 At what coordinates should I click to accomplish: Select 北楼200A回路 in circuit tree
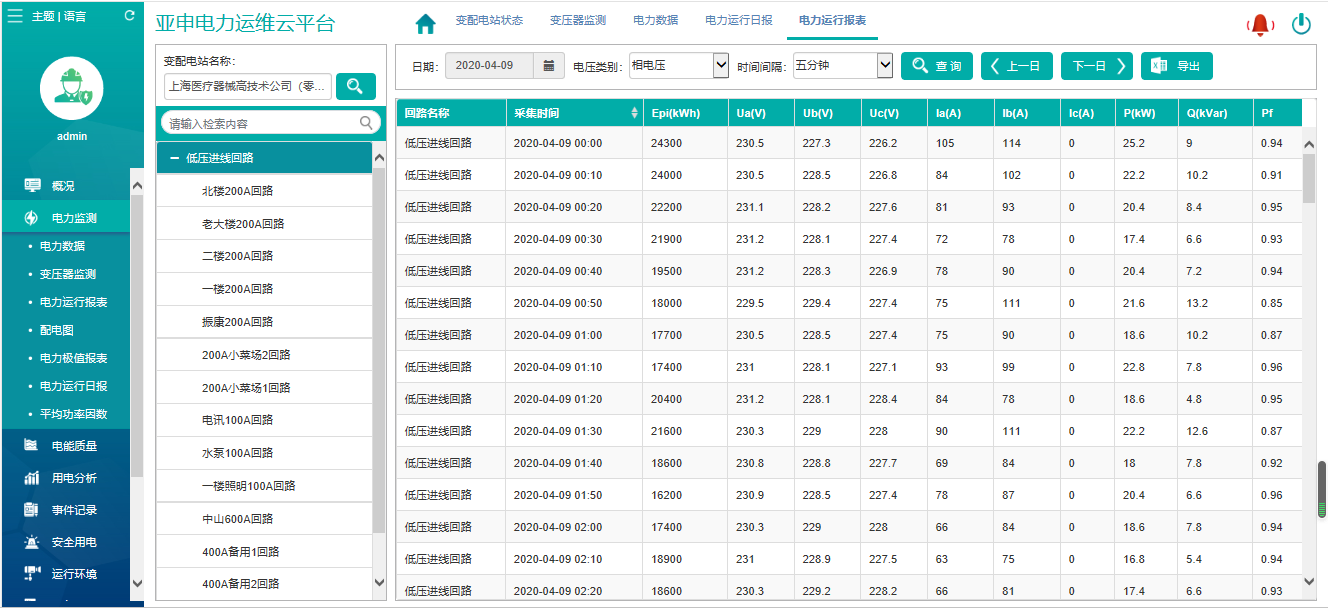click(x=237, y=191)
